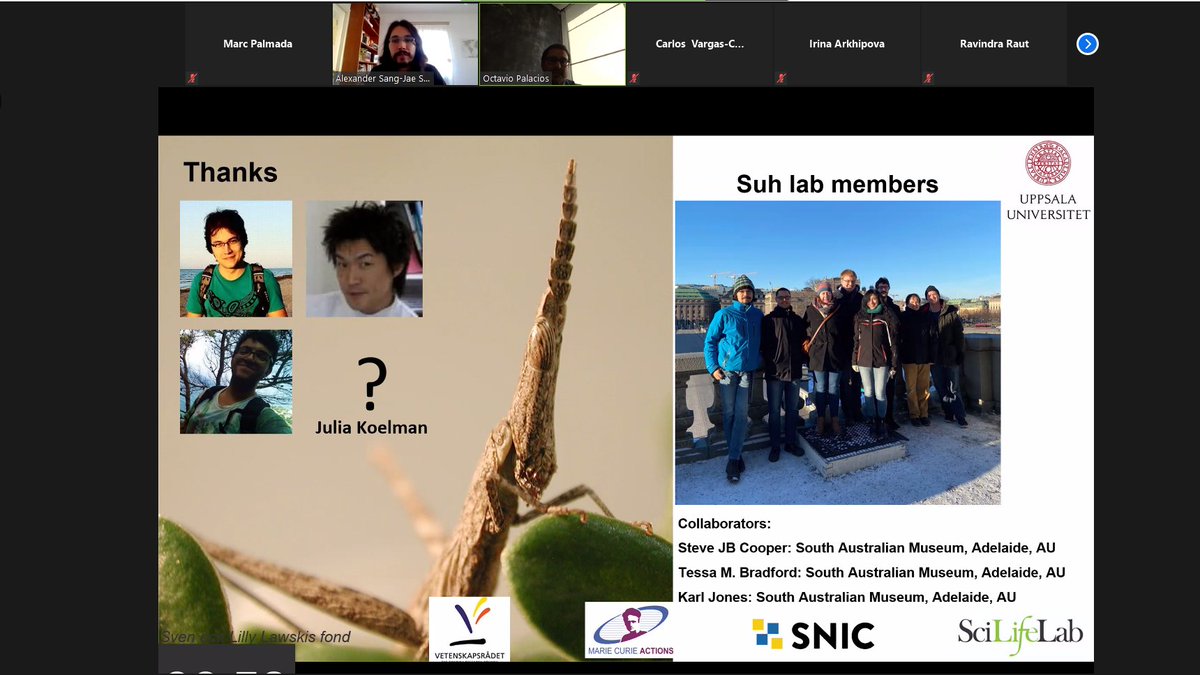Screen dimensions: 1200x675
Task: Click the black-haired man's portrait with white collar
Action: pos(364,259)
